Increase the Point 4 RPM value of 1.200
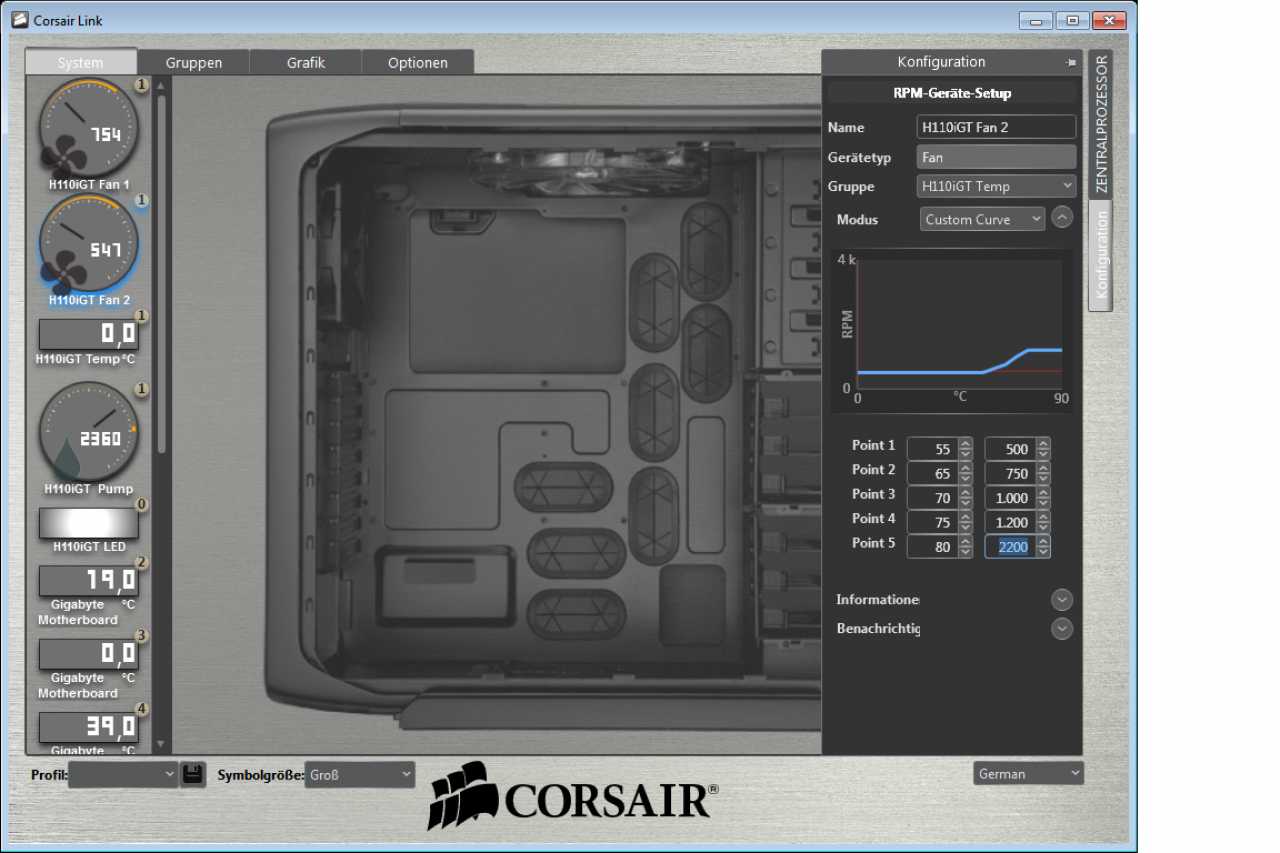This screenshot has height=853, width=1280. click(1043, 517)
